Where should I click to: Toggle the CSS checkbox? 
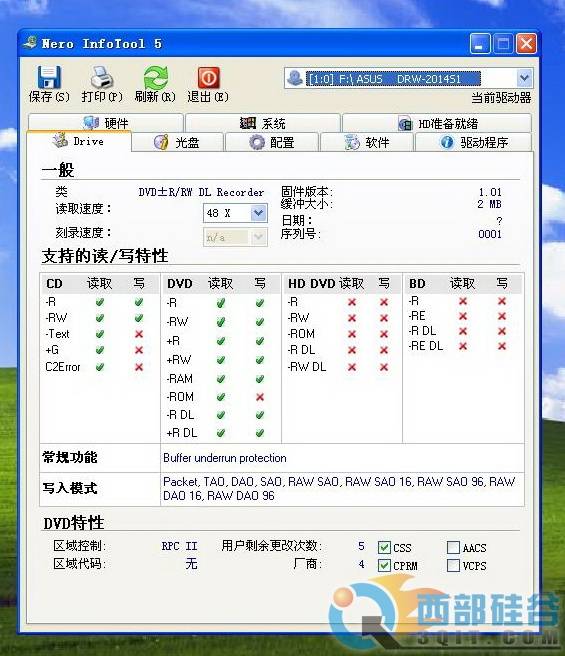pos(384,547)
